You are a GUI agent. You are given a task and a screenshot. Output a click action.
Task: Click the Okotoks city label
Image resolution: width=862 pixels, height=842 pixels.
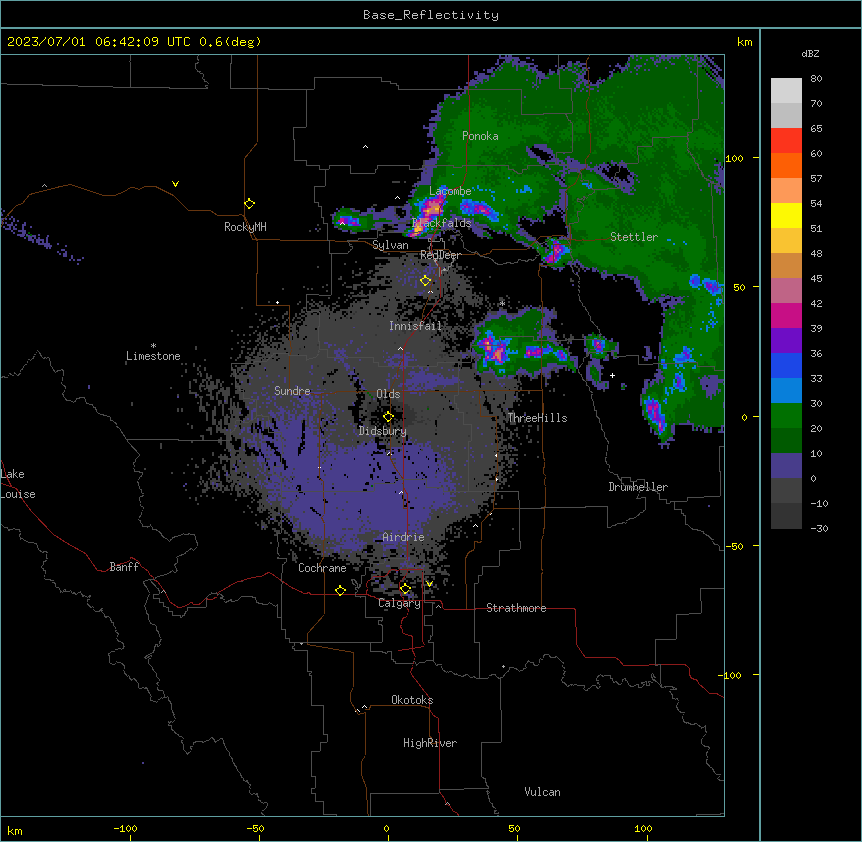pos(412,700)
